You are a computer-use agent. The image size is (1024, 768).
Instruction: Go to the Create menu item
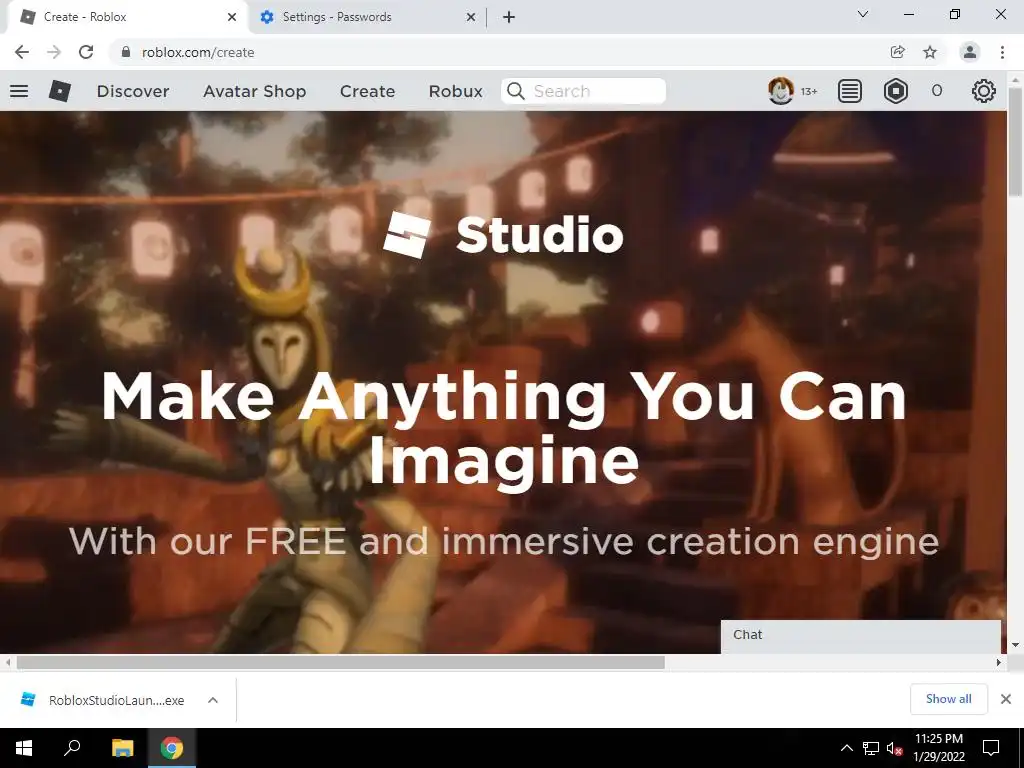(x=367, y=91)
